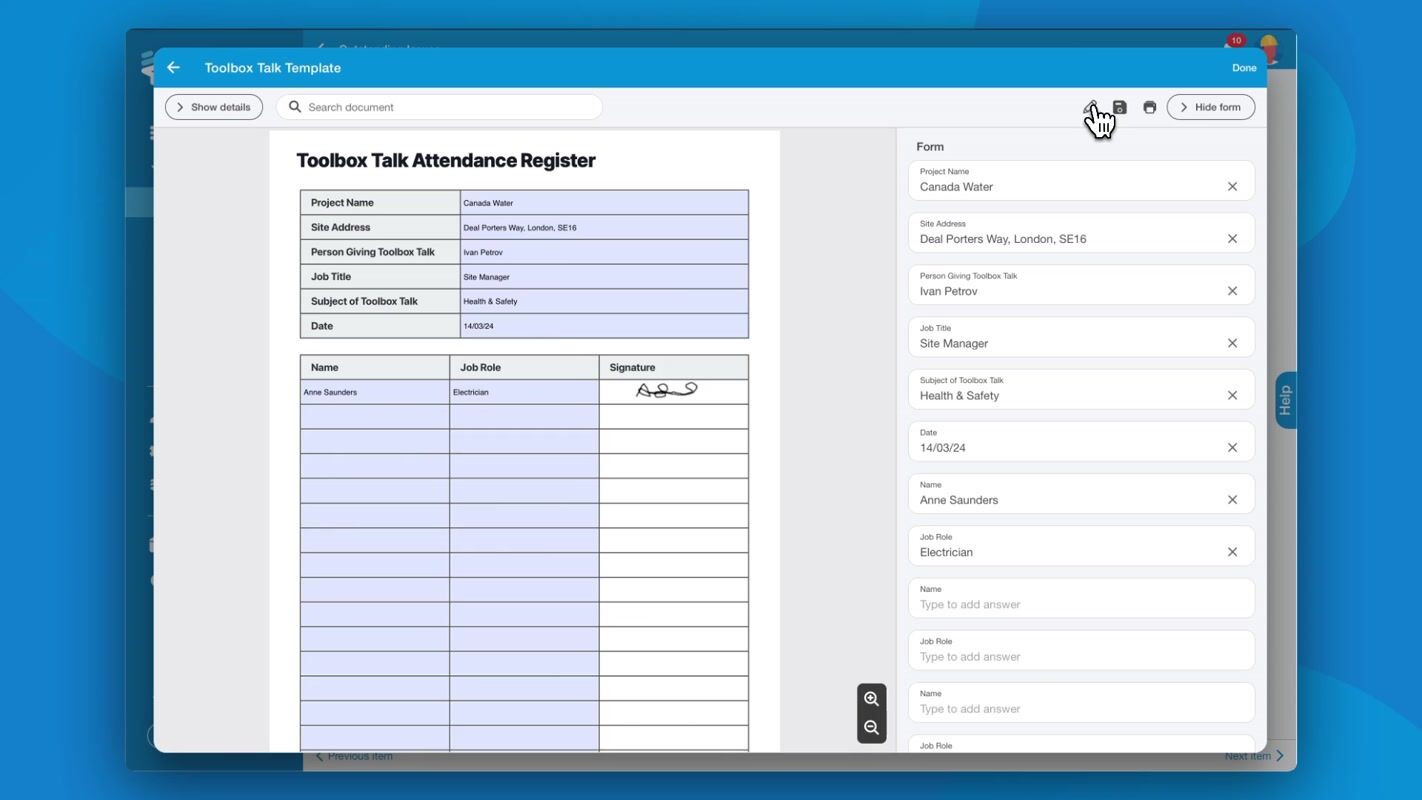The height and width of the screenshot is (800, 1422).
Task: Click the save disk icon
Action: tap(1120, 107)
